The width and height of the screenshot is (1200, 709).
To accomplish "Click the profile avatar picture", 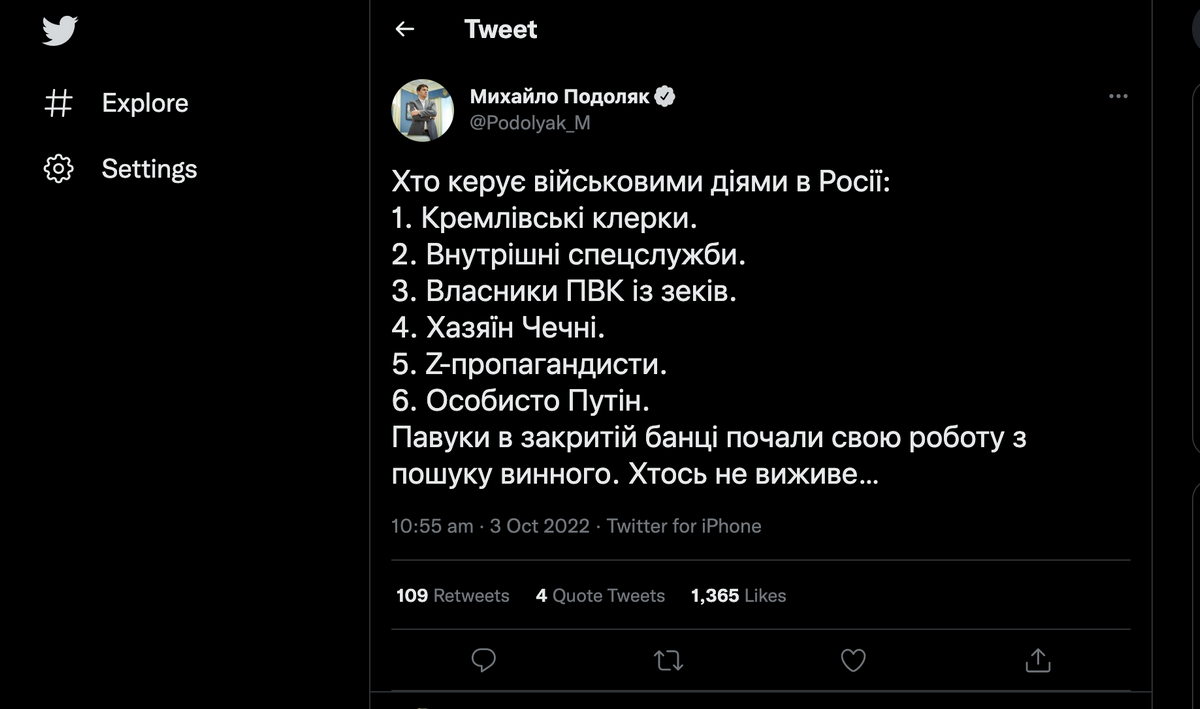I will [x=422, y=110].
